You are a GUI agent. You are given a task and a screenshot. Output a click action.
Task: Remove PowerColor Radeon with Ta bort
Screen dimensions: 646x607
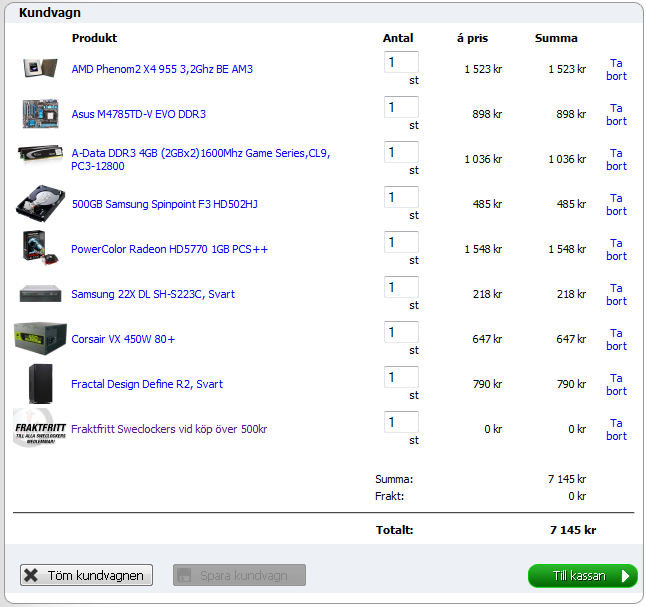[616, 249]
